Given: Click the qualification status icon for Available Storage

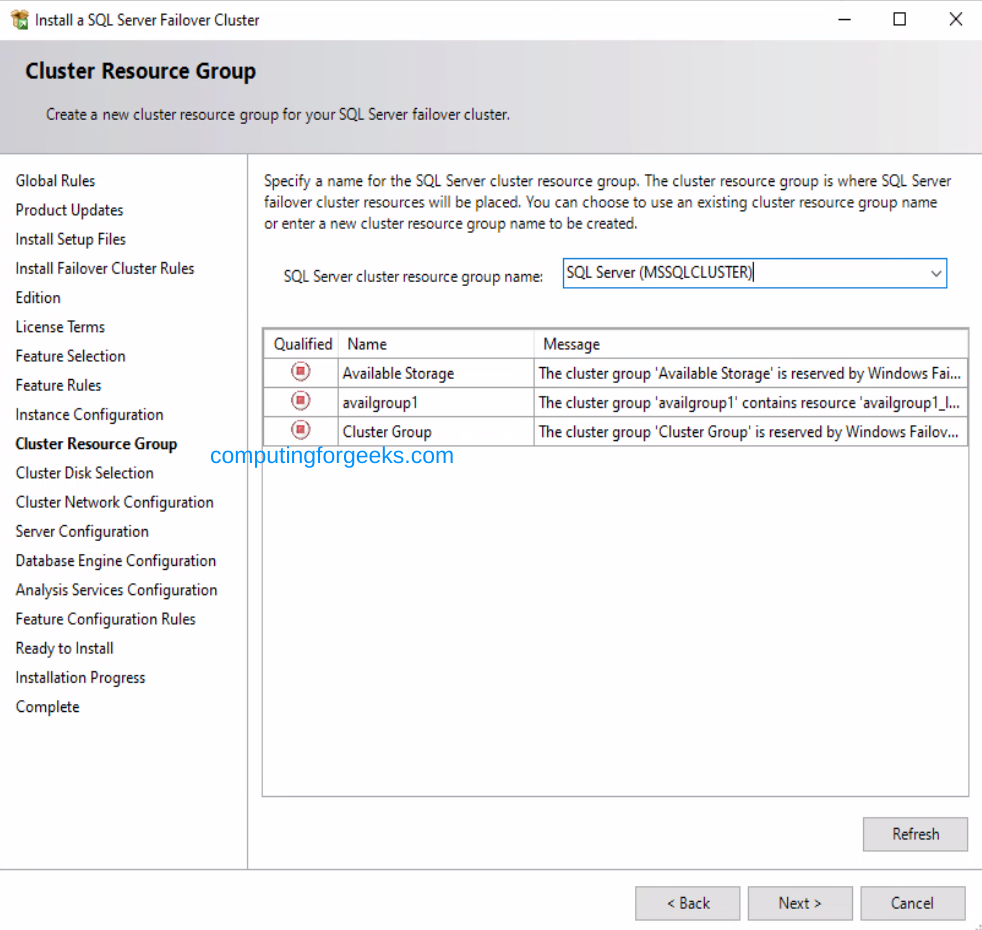Looking at the screenshot, I should 300,371.
